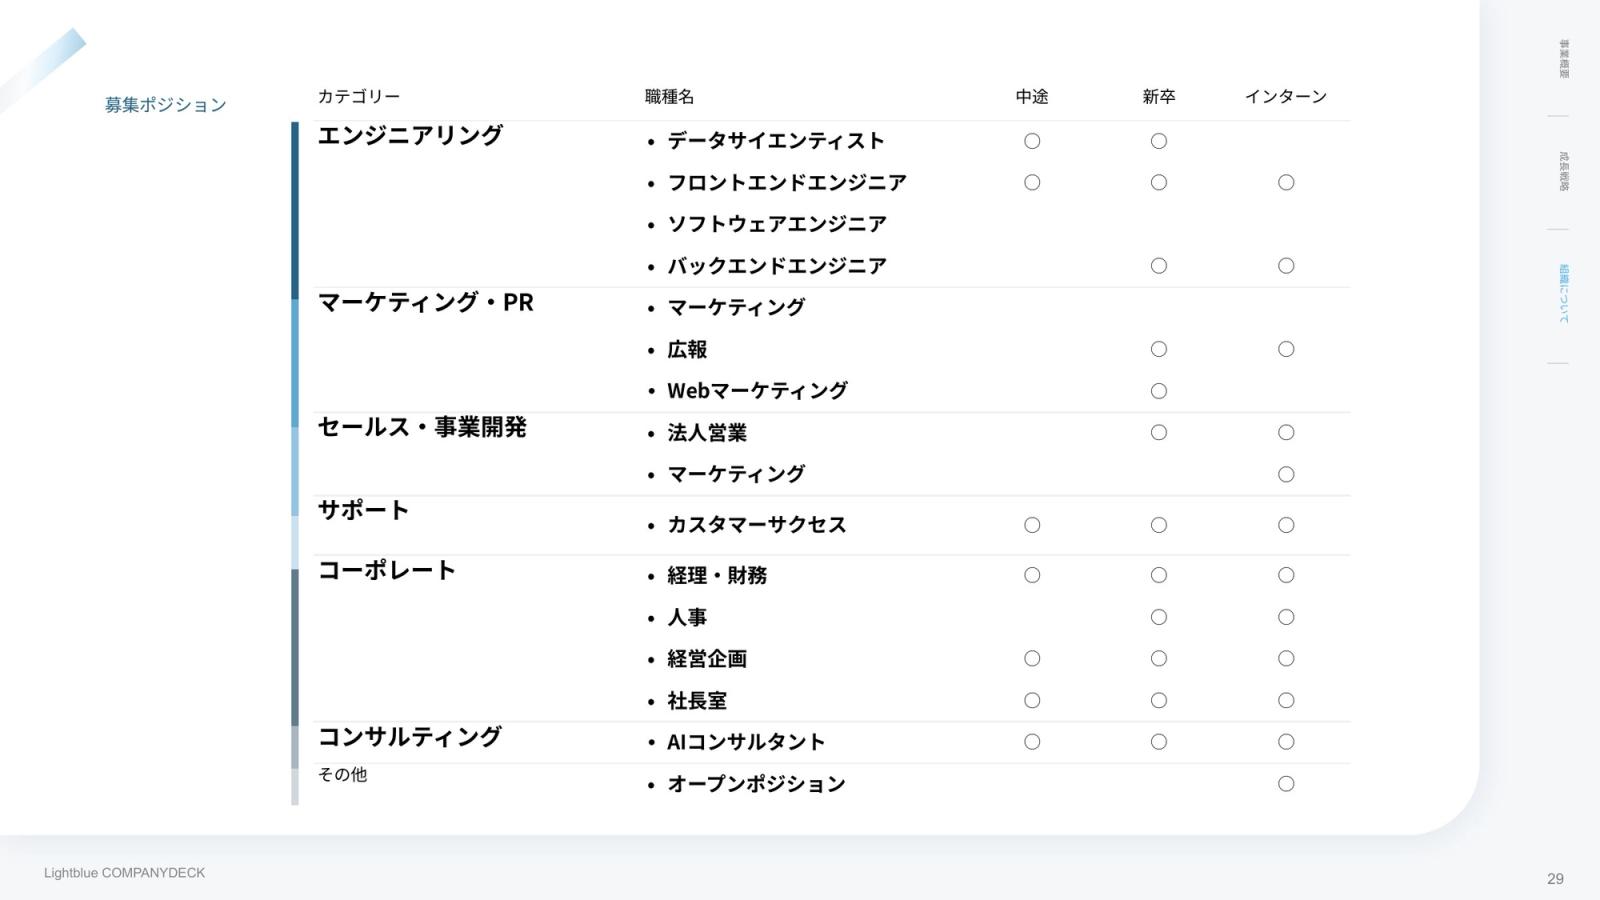Open the 事業概要 section tab
The width and height of the screenshot is (1600, 900).
(1564, 59)
